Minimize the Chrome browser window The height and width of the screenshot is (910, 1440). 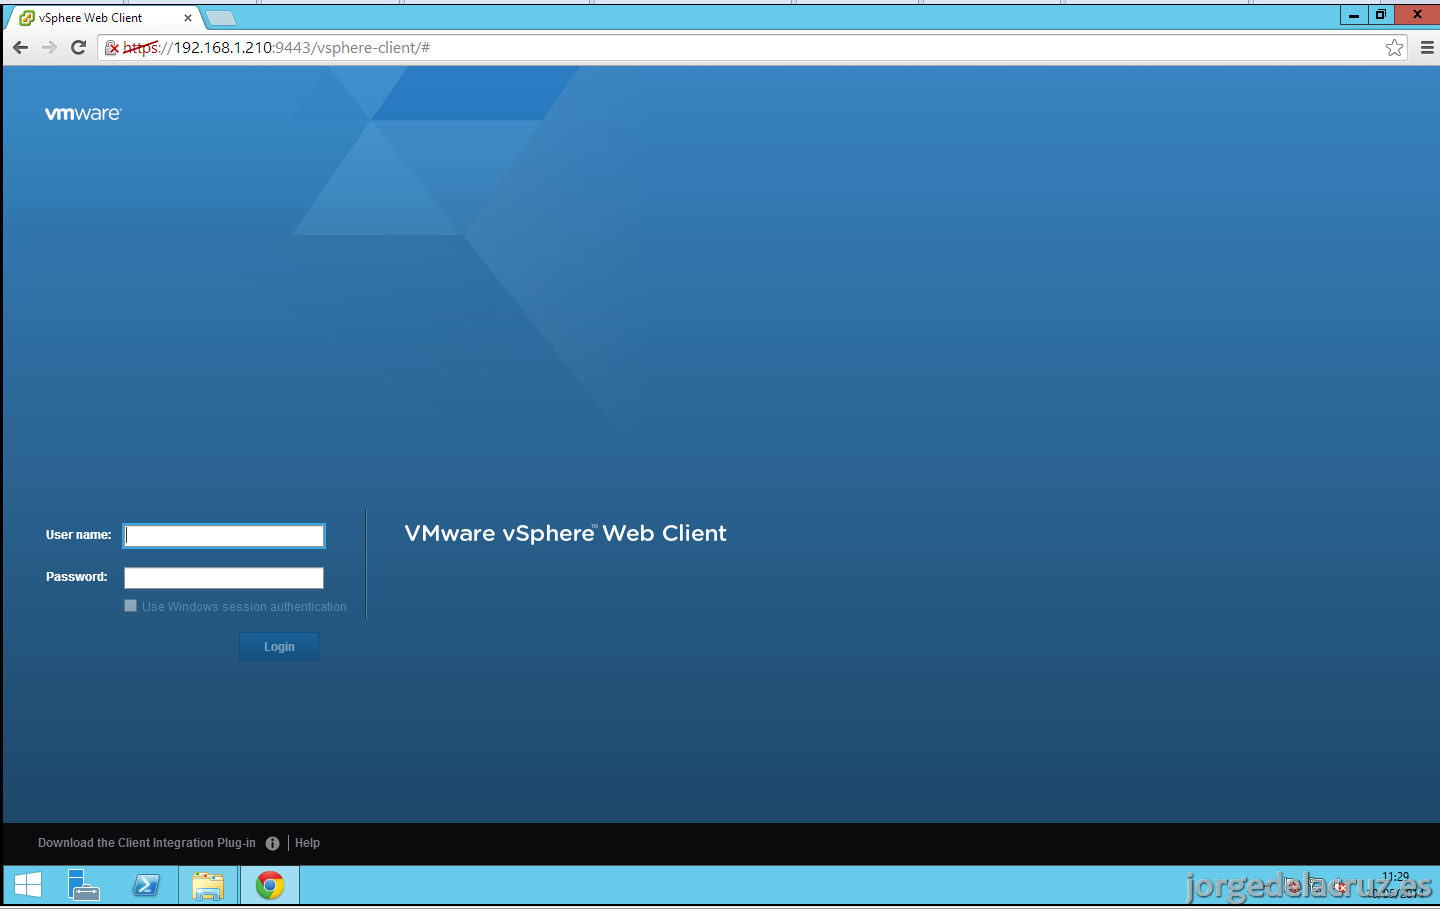click(x=1354, y=15)
